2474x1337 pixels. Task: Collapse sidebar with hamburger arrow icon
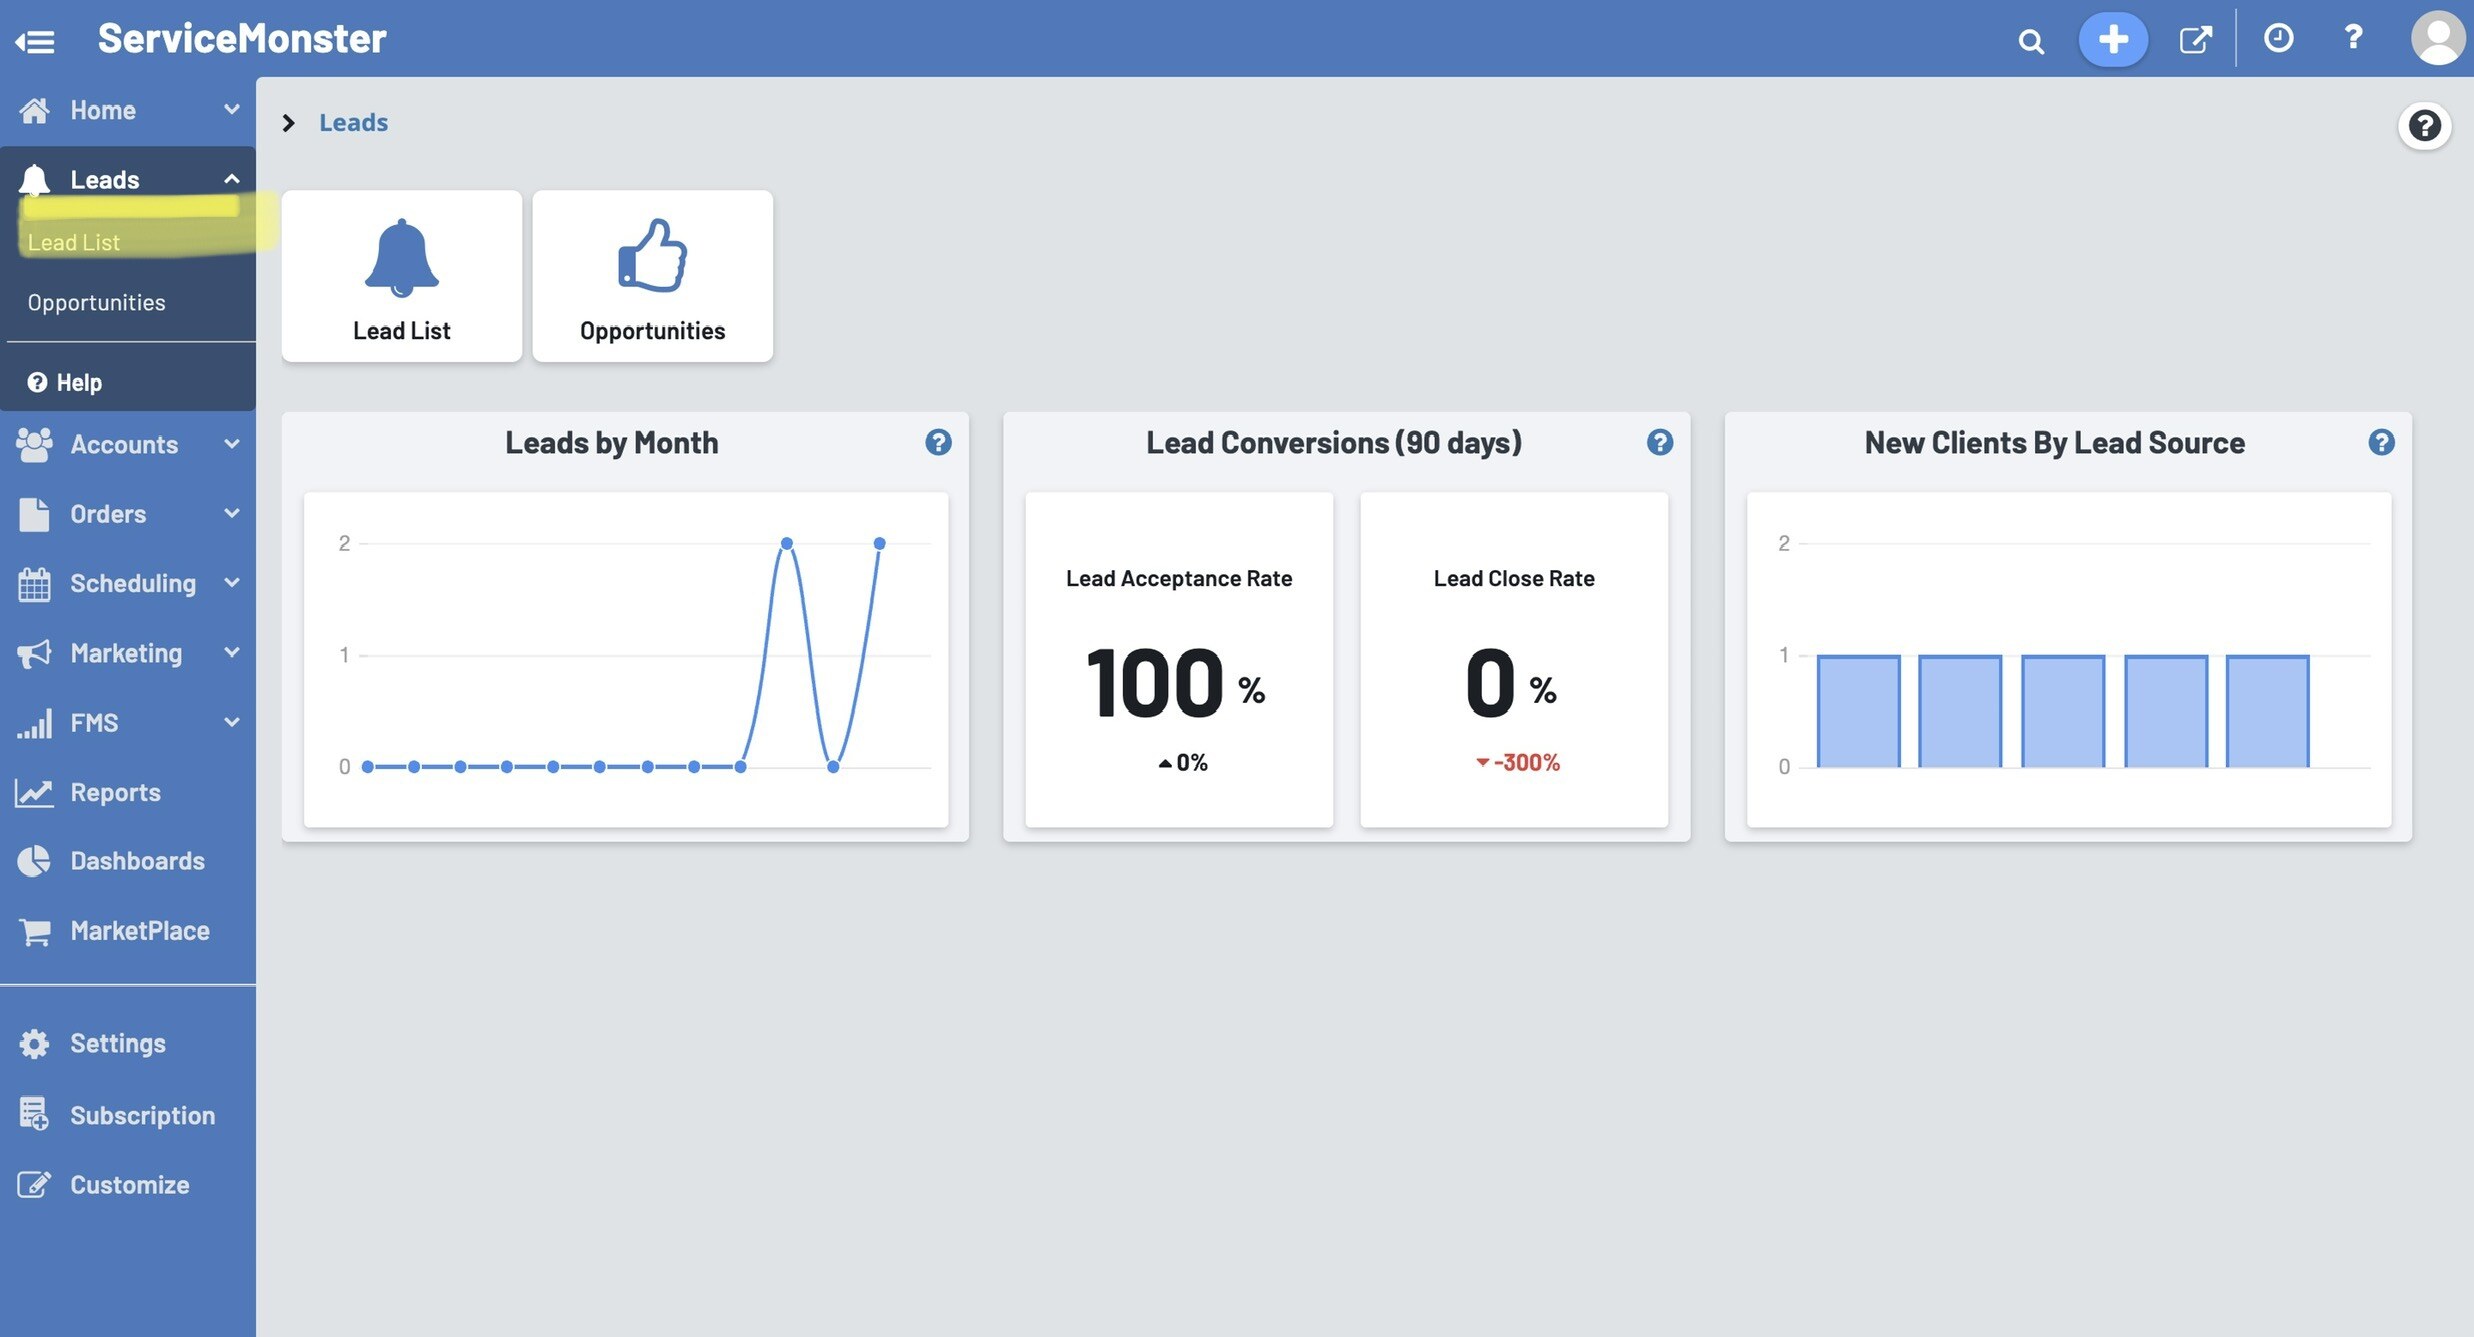pos(35,41)
